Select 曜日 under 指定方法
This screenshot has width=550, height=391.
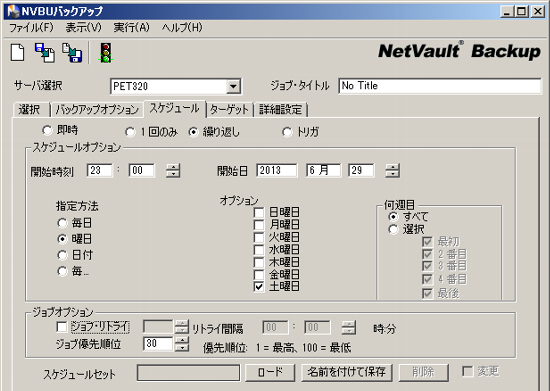click(62, 239)
